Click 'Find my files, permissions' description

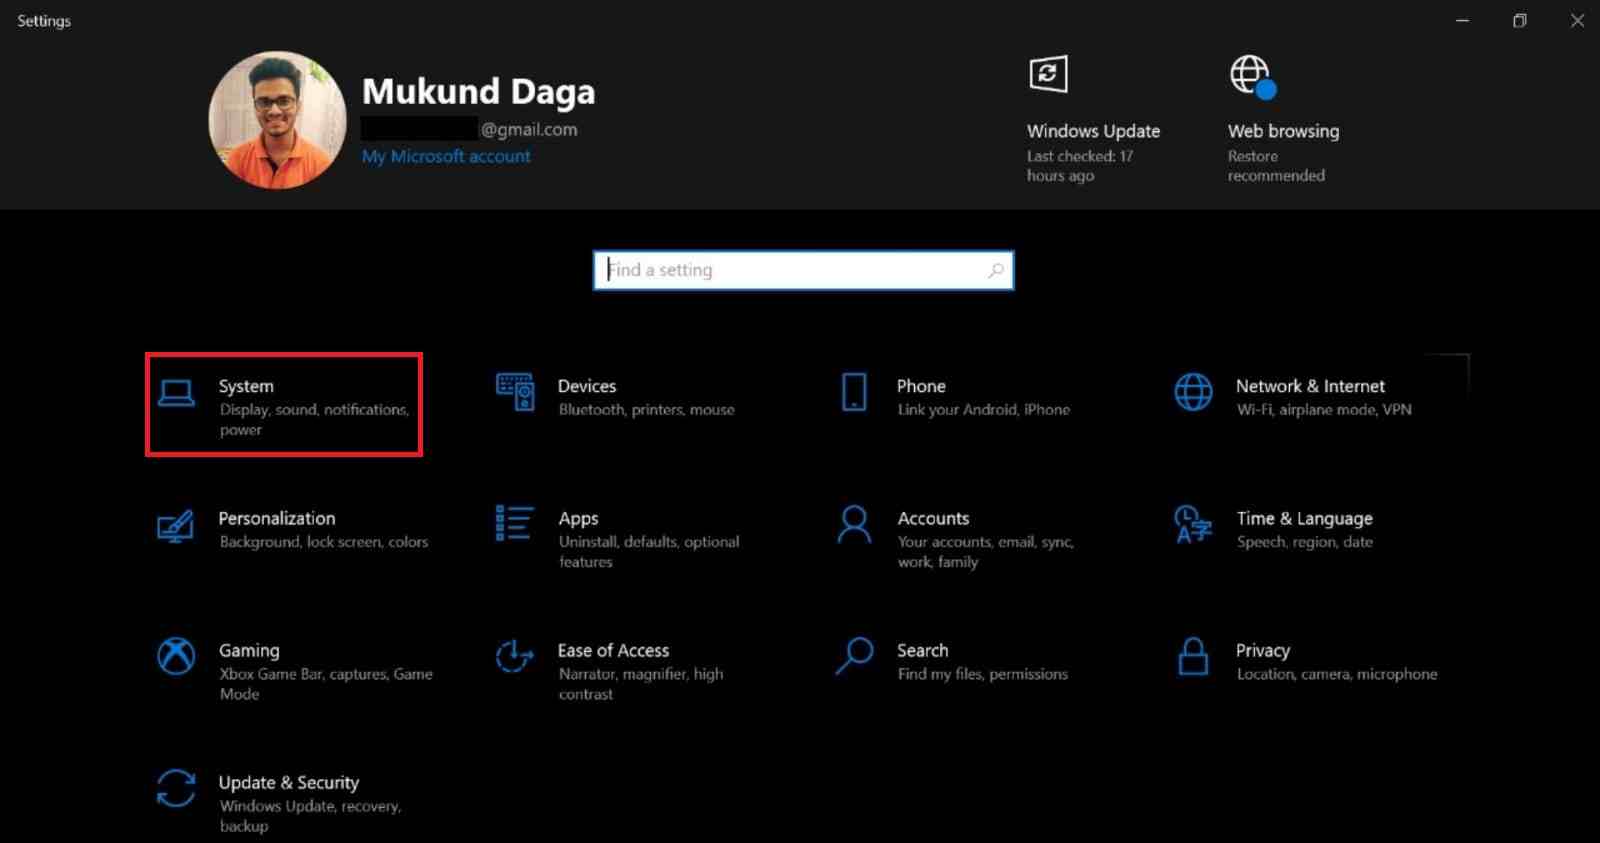pyautogui.click(x=982, y=674)
